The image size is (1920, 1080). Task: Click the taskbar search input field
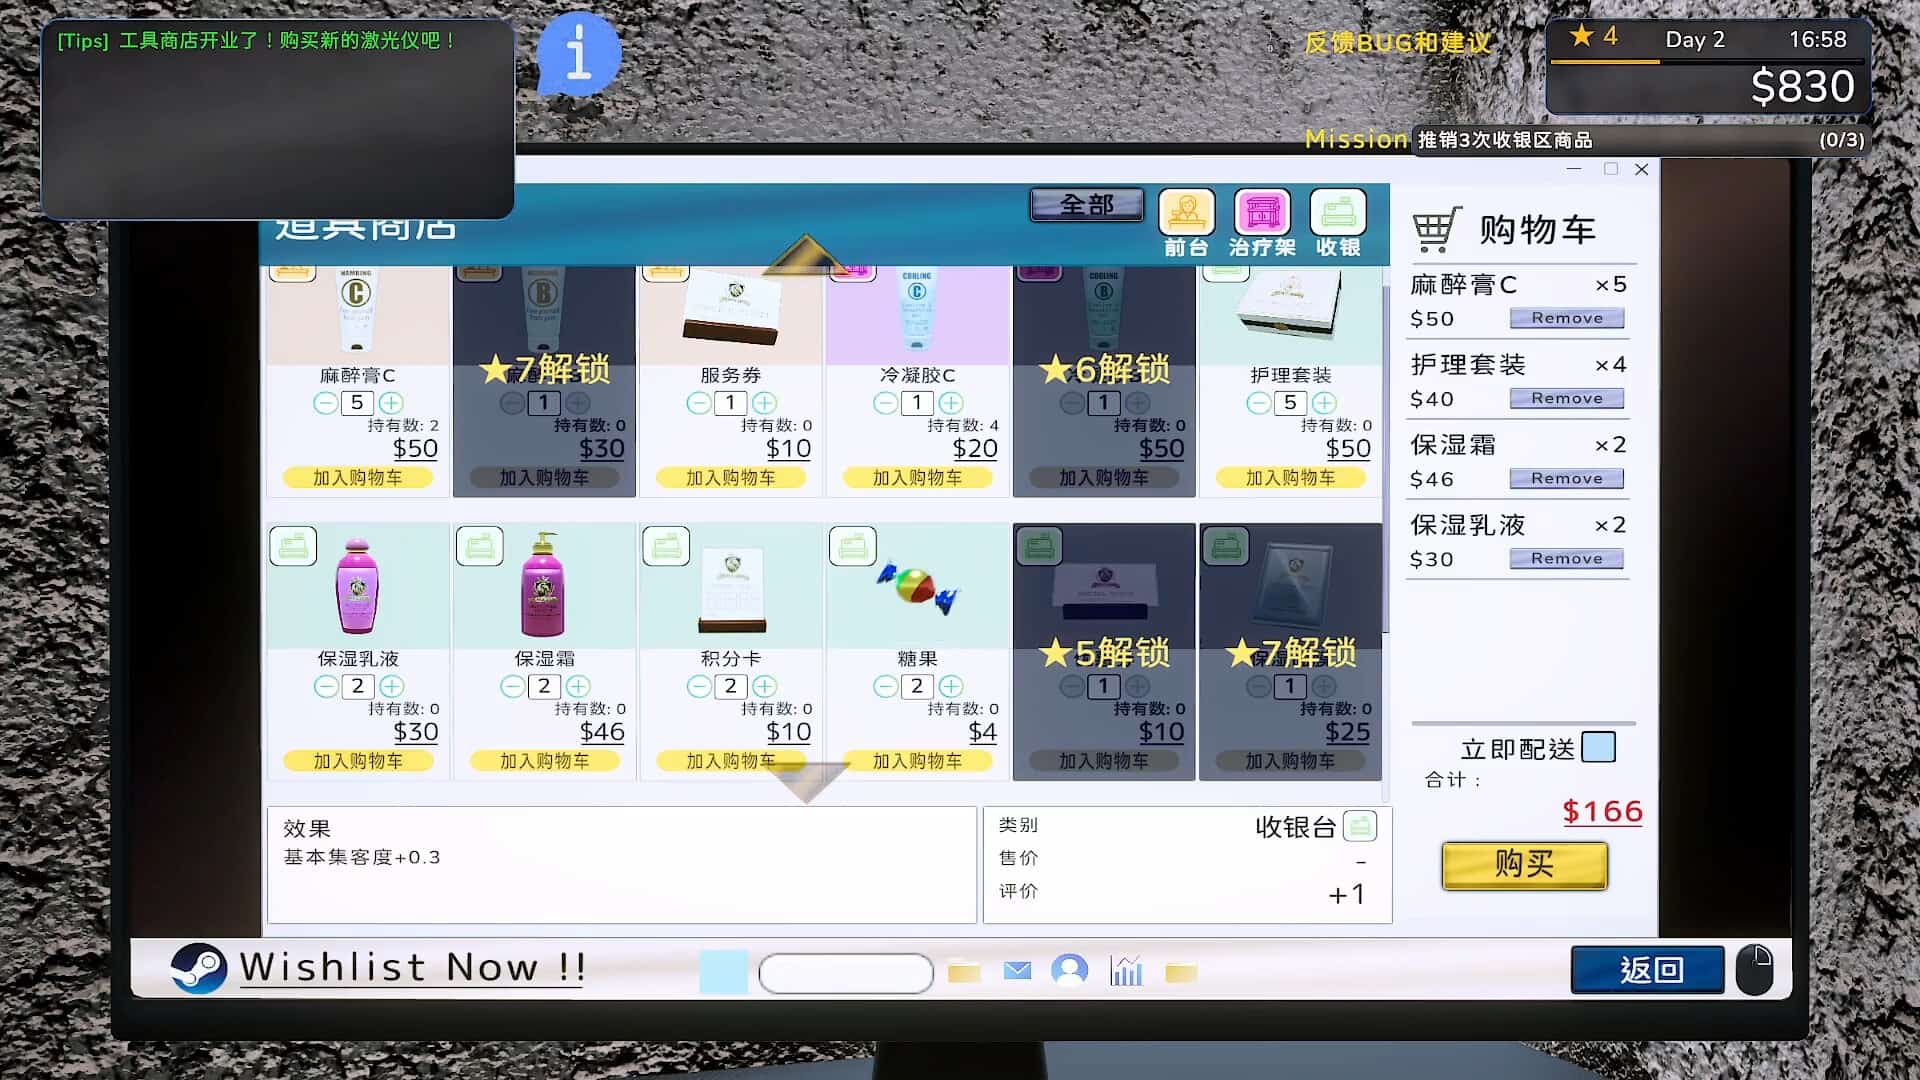(846, 972)
